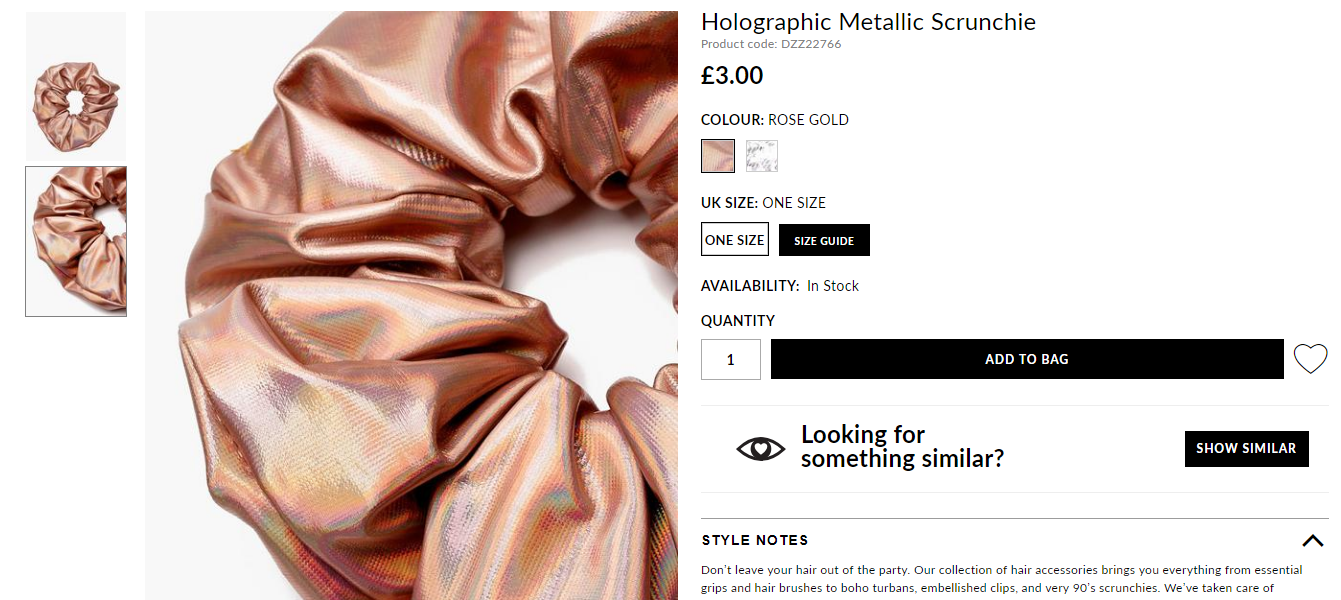Click the SHOW SIMILAR button
Screen dimensions: 1341x600
[x=1246, y=448]
